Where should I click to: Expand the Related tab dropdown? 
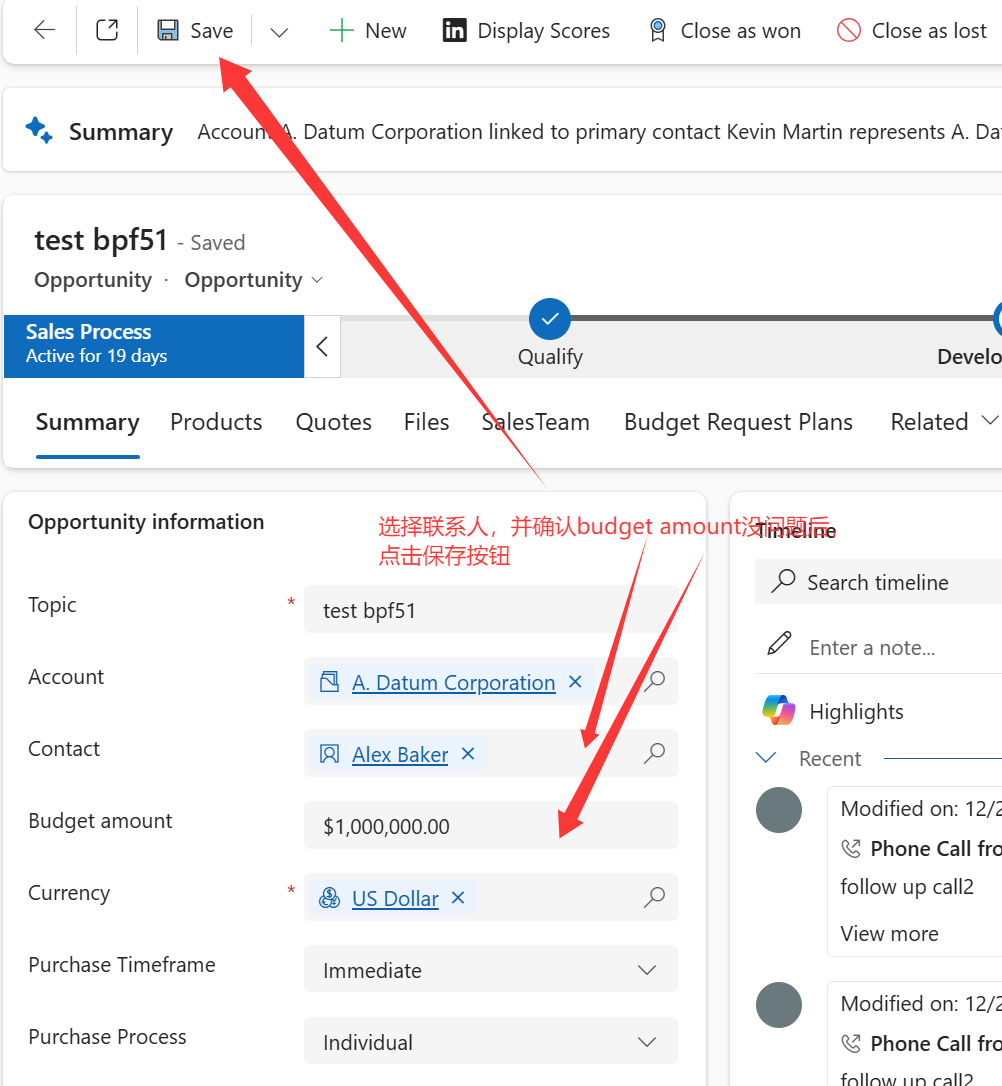[945, 422]
